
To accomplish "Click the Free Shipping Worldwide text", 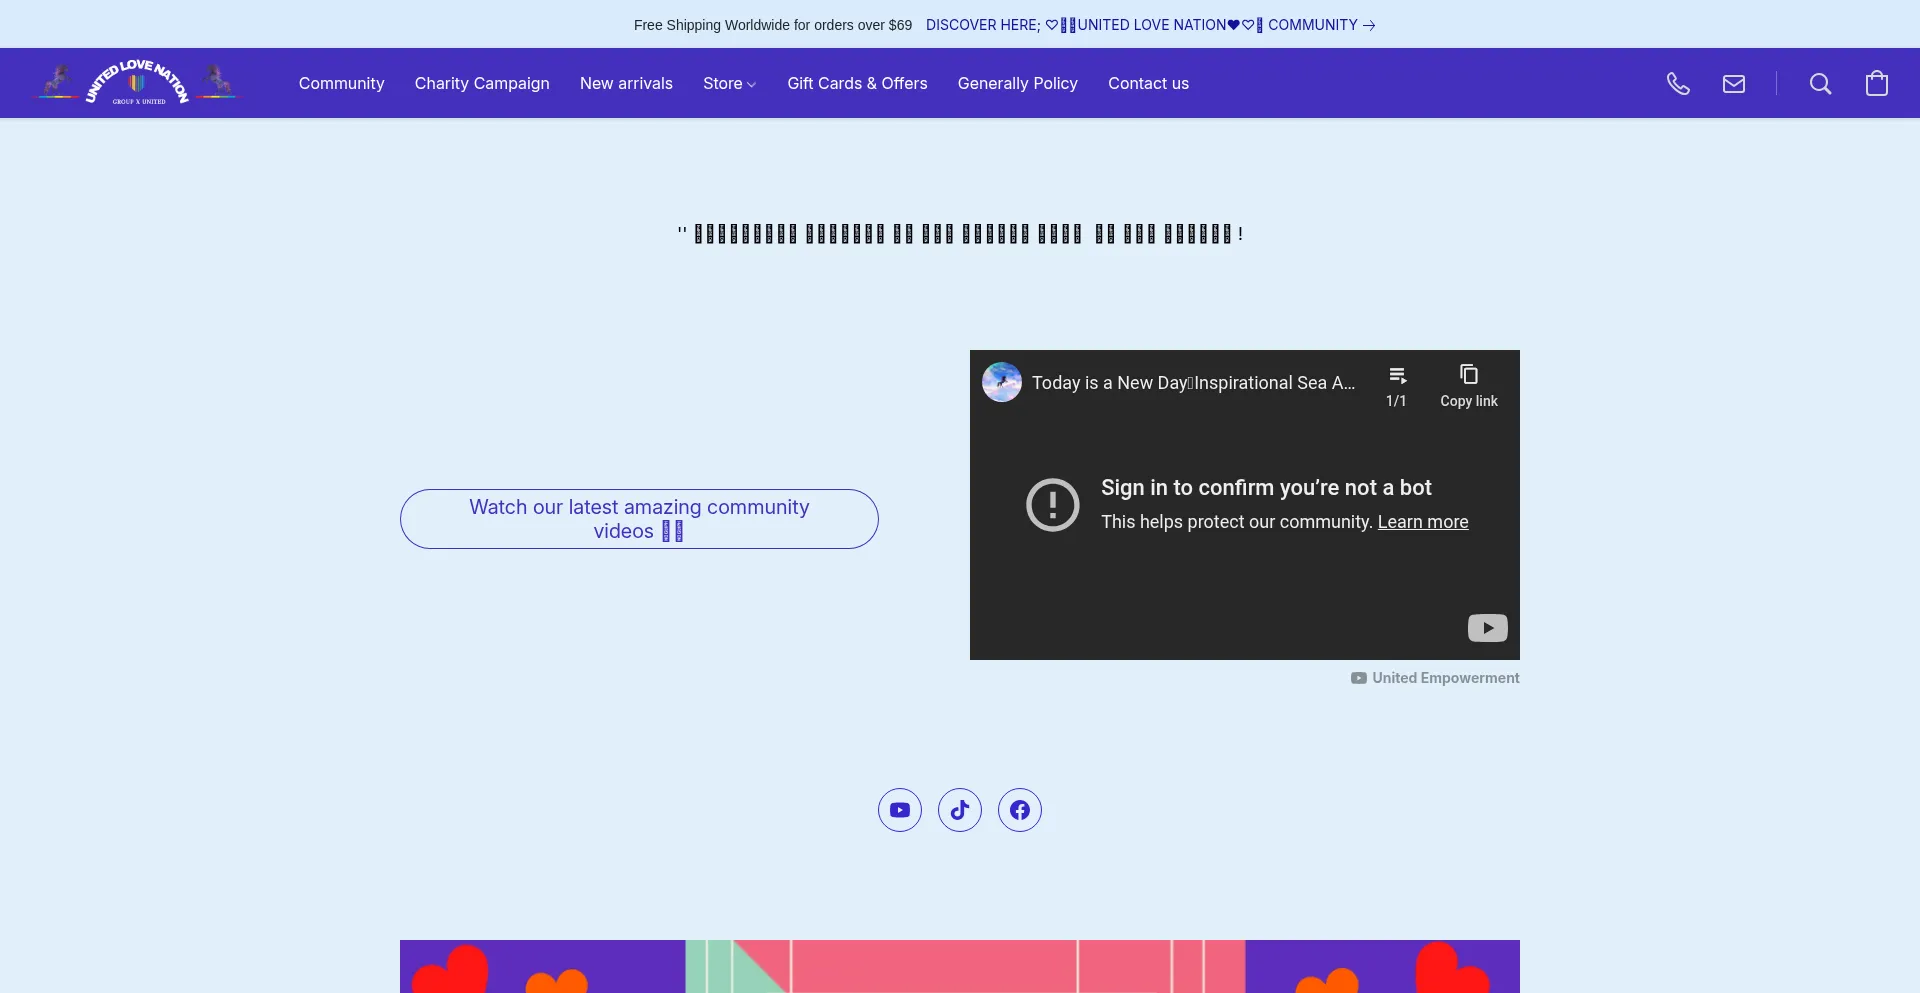I will tap(773, 25).
